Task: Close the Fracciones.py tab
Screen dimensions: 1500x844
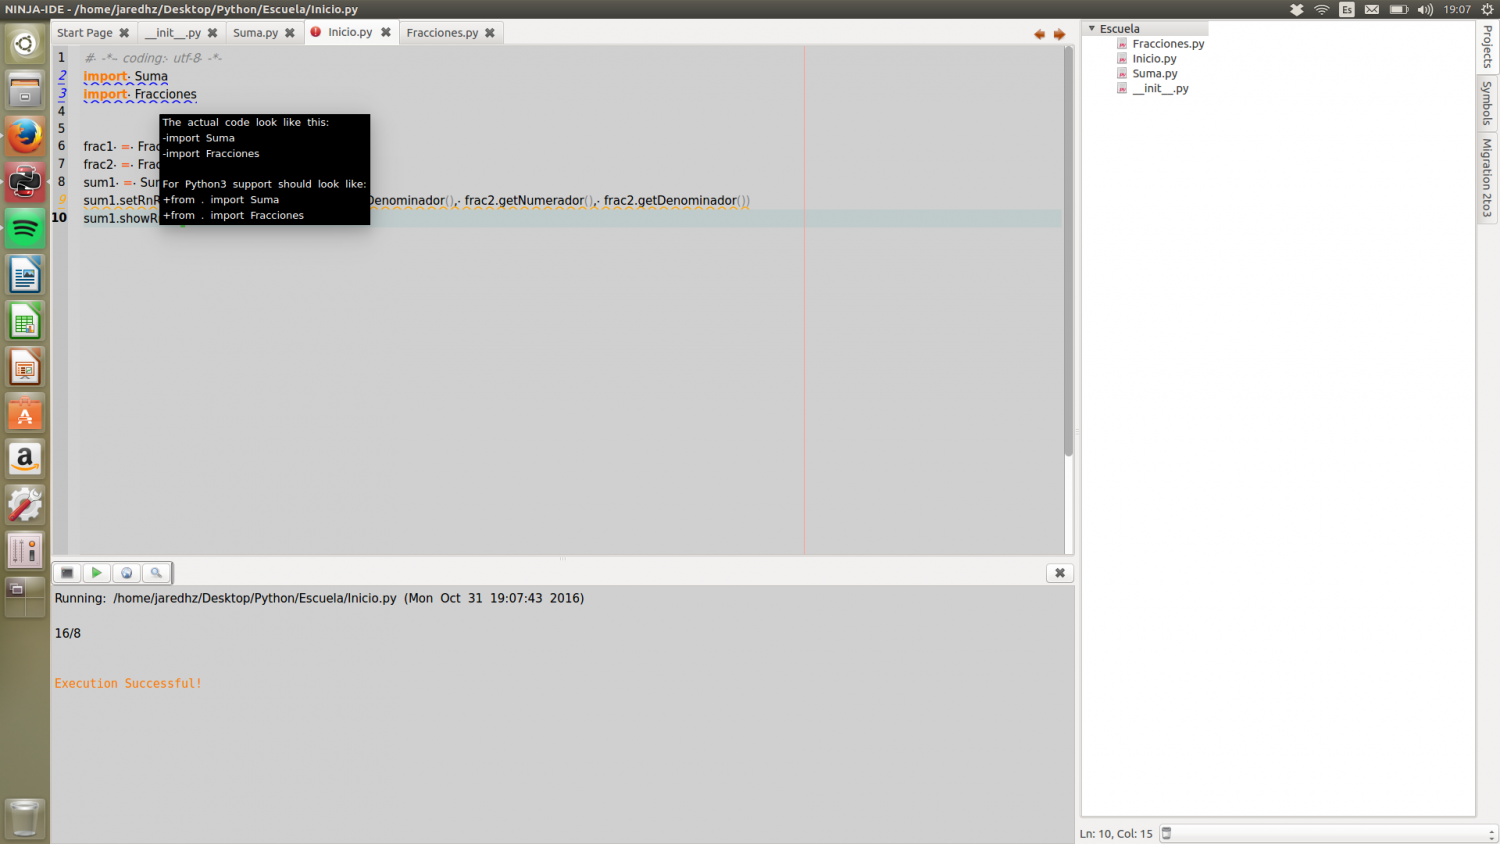Action: coord(490,33)
